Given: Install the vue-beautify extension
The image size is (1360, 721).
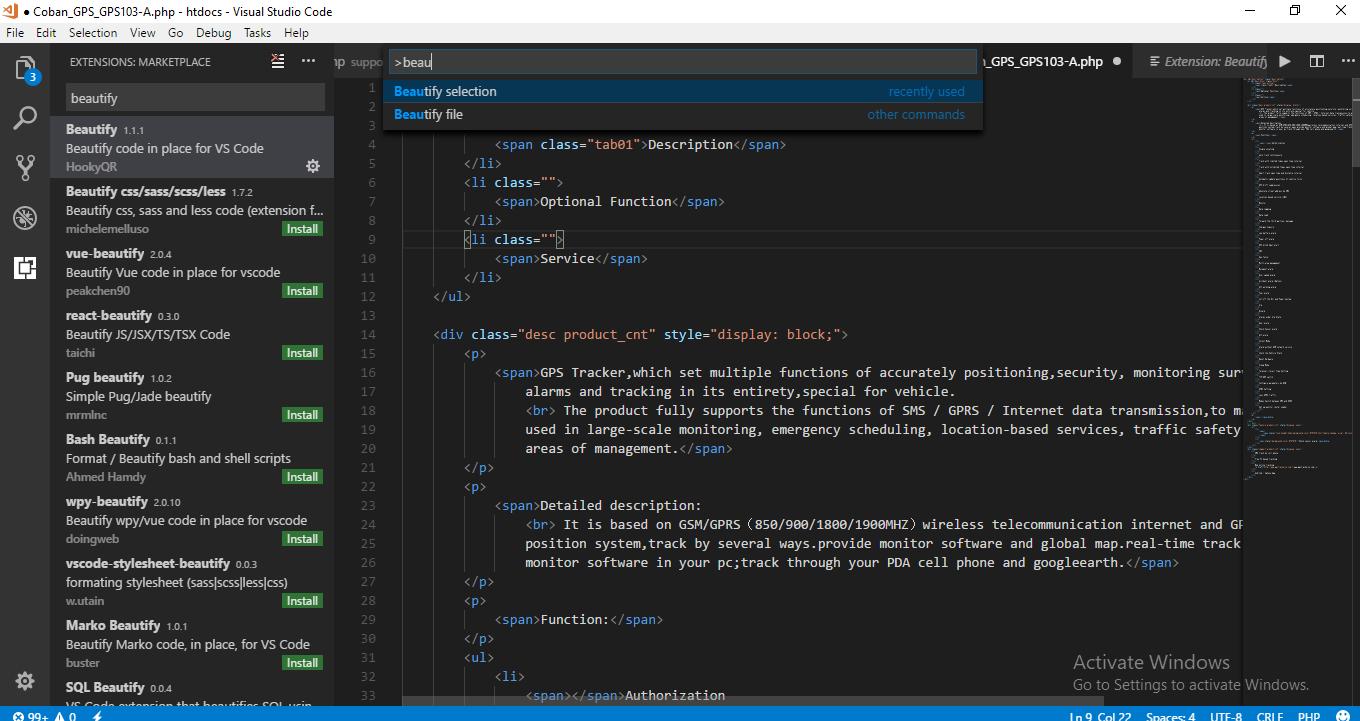Looking at the screenshot, I should point(302,291).
